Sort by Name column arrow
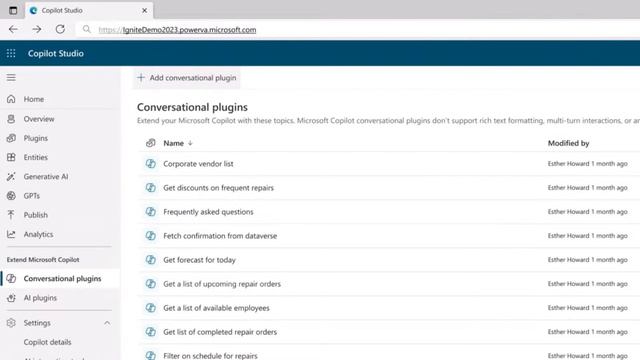The height and width of the screenshot is (360, 640). [x=190, y=143]
